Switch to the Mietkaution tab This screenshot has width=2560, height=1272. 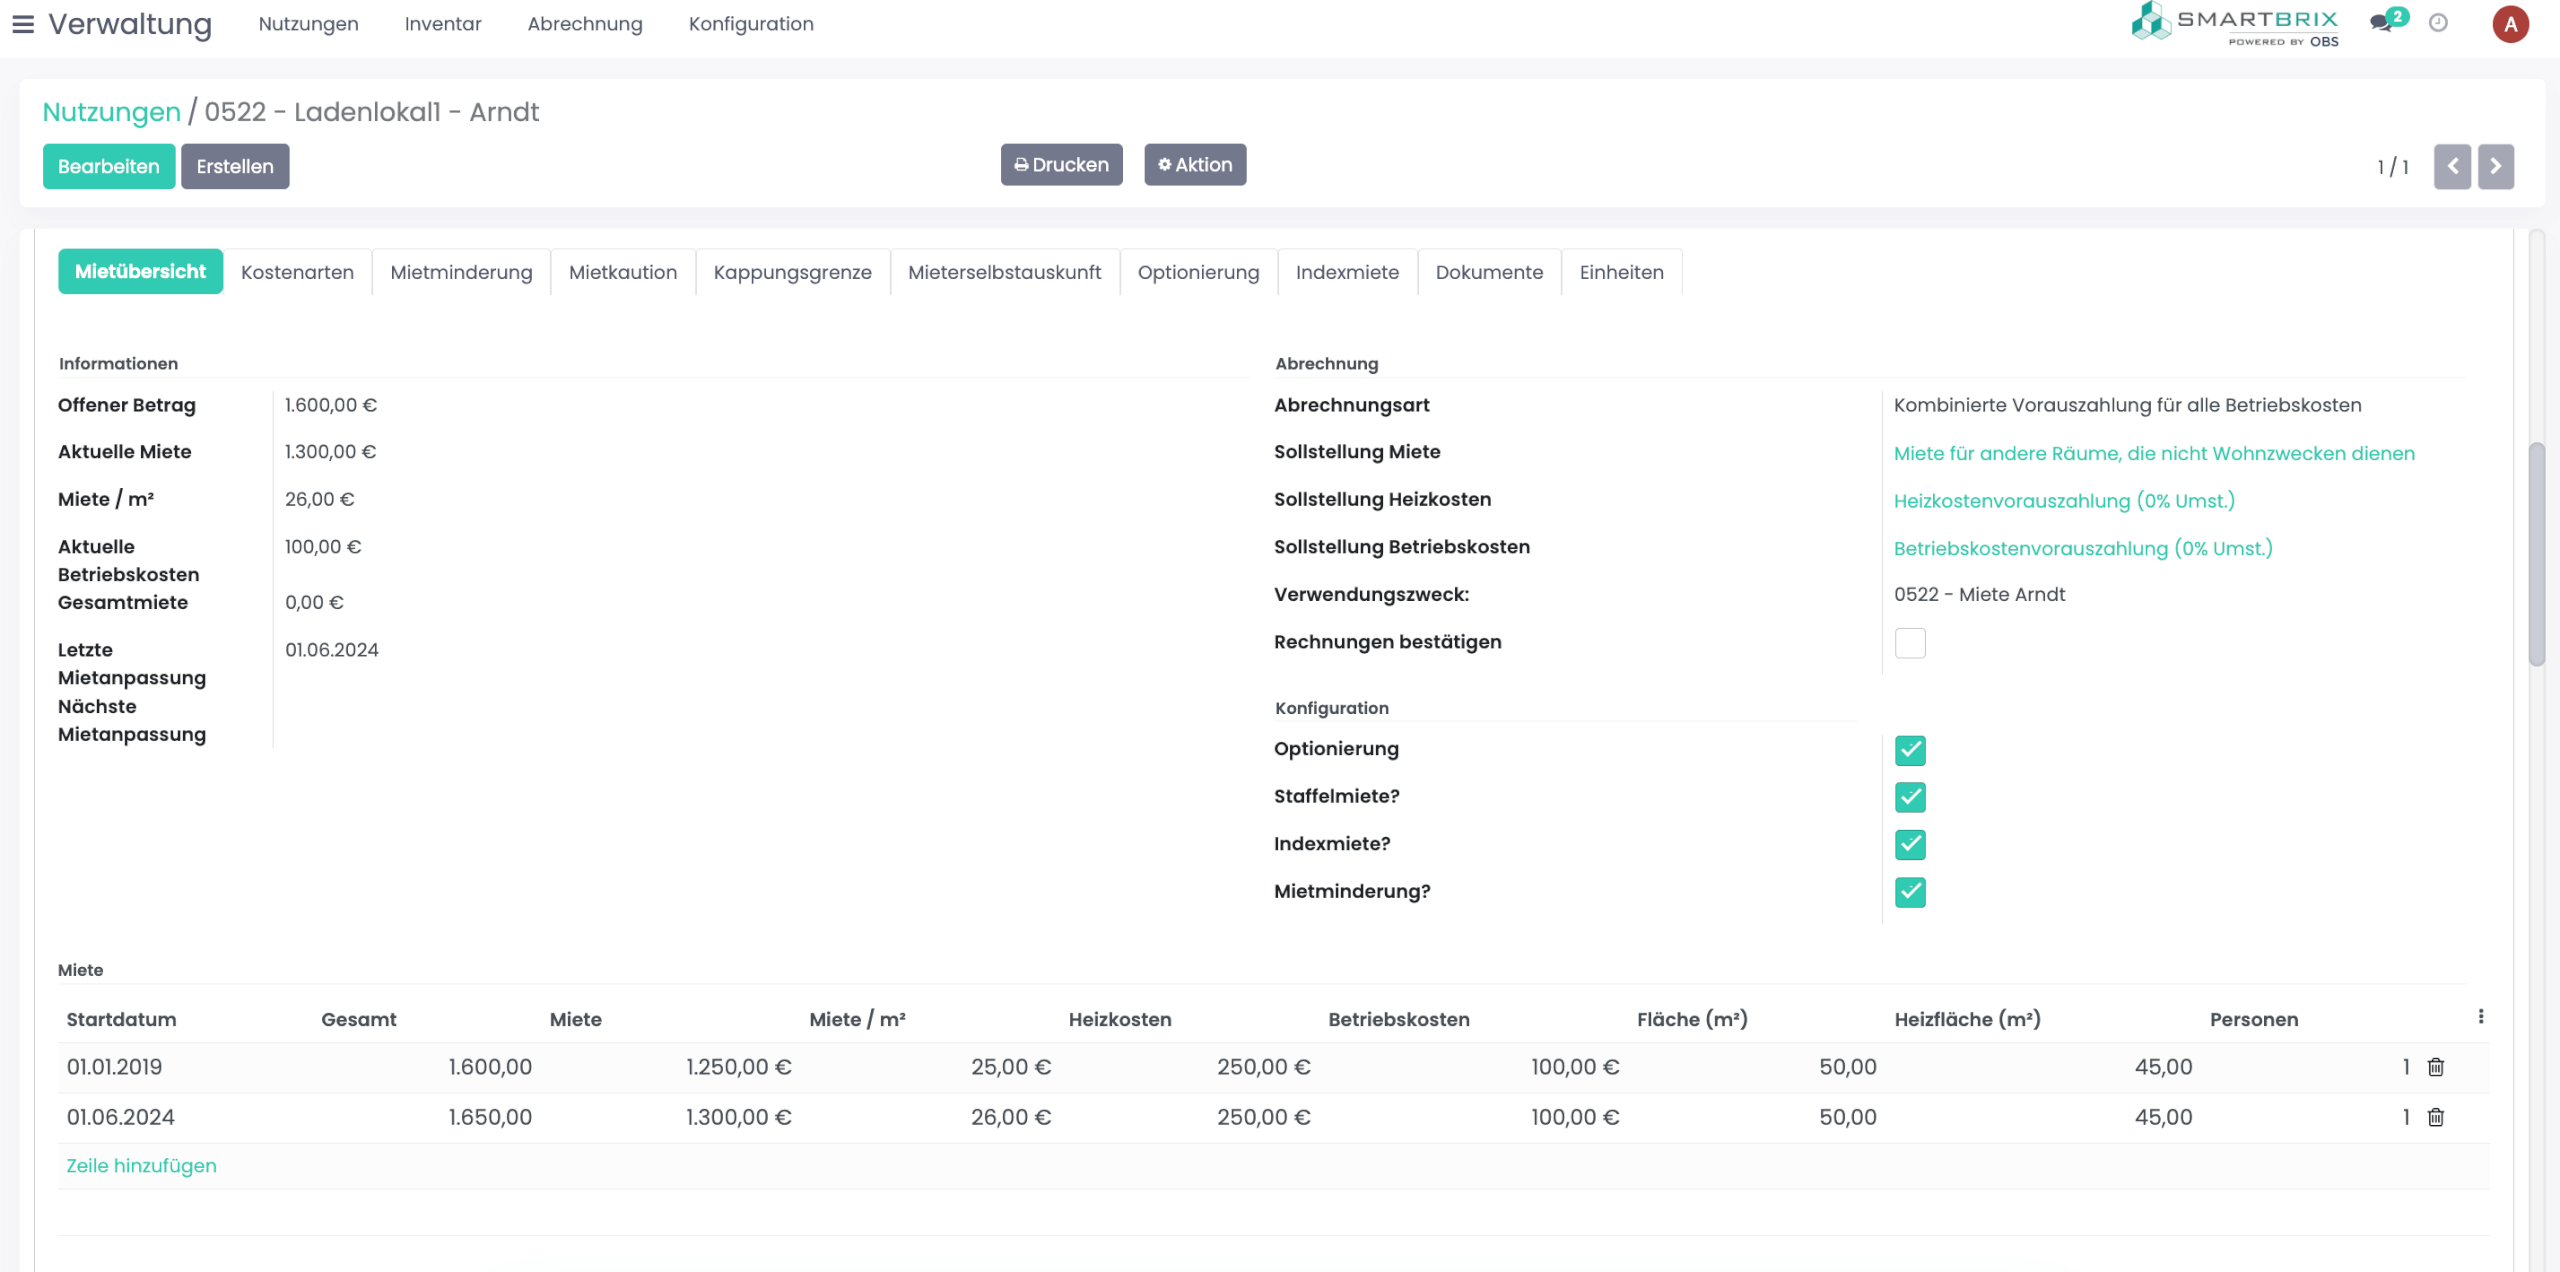[x=623, y=272]
